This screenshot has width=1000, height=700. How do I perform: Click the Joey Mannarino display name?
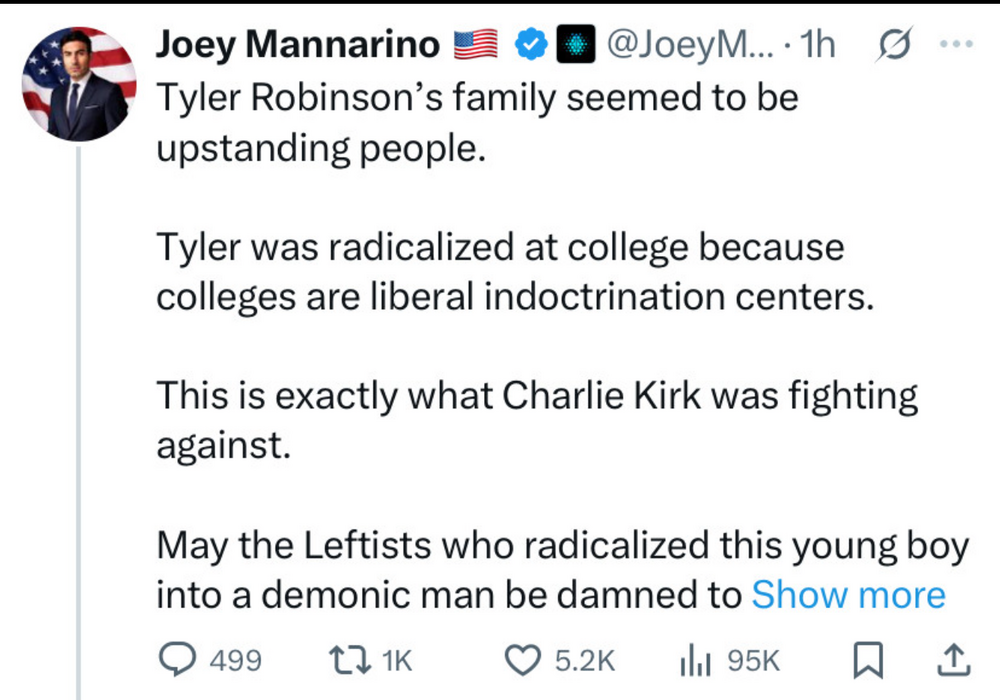tap(297, 45)
